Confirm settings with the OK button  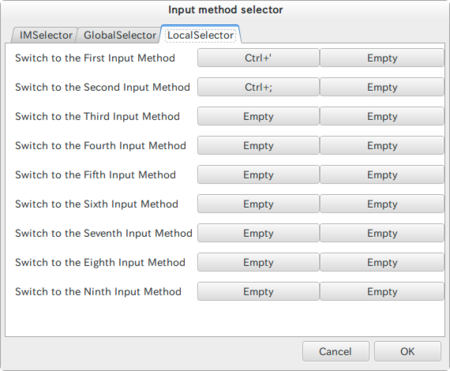(407, 351)
